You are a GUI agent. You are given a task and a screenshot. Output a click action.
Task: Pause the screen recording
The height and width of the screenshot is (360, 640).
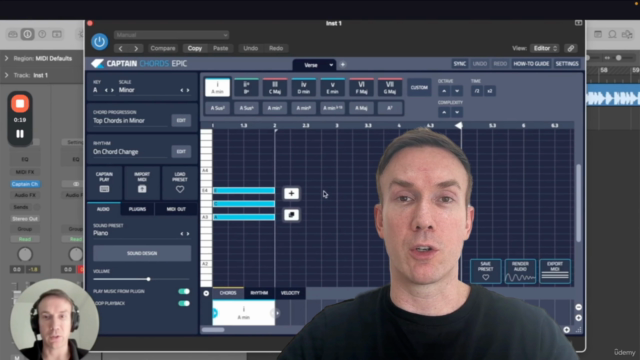point(20,134)
